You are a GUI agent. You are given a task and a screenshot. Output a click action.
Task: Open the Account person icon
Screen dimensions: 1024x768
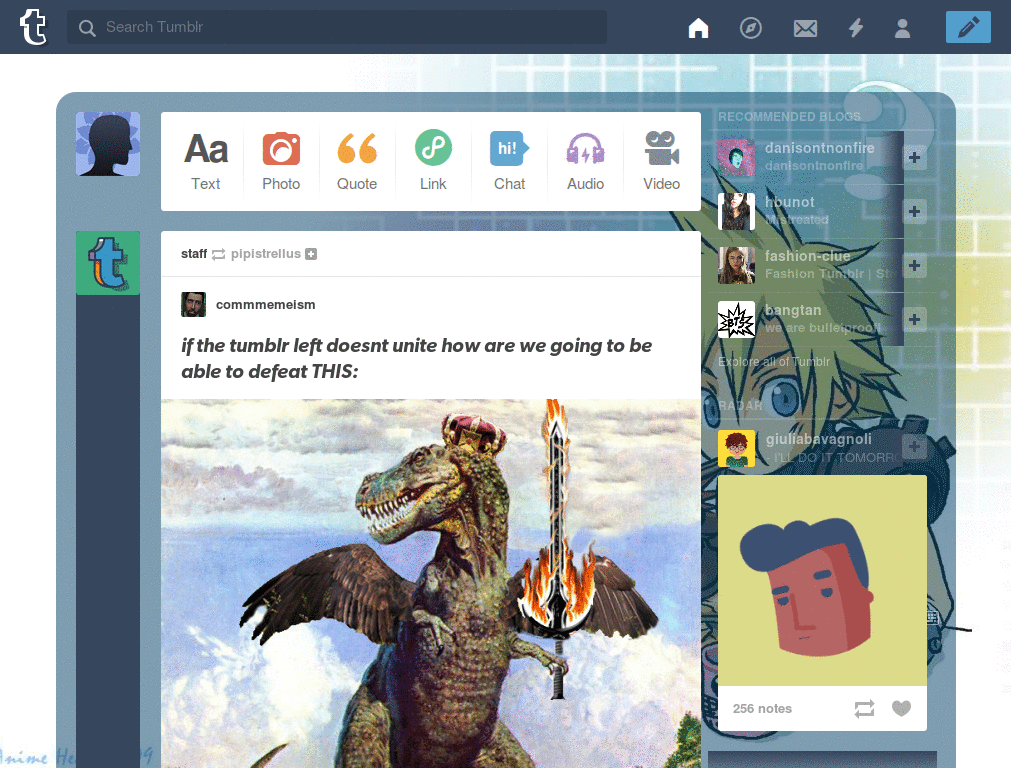(x=903, y=28)
